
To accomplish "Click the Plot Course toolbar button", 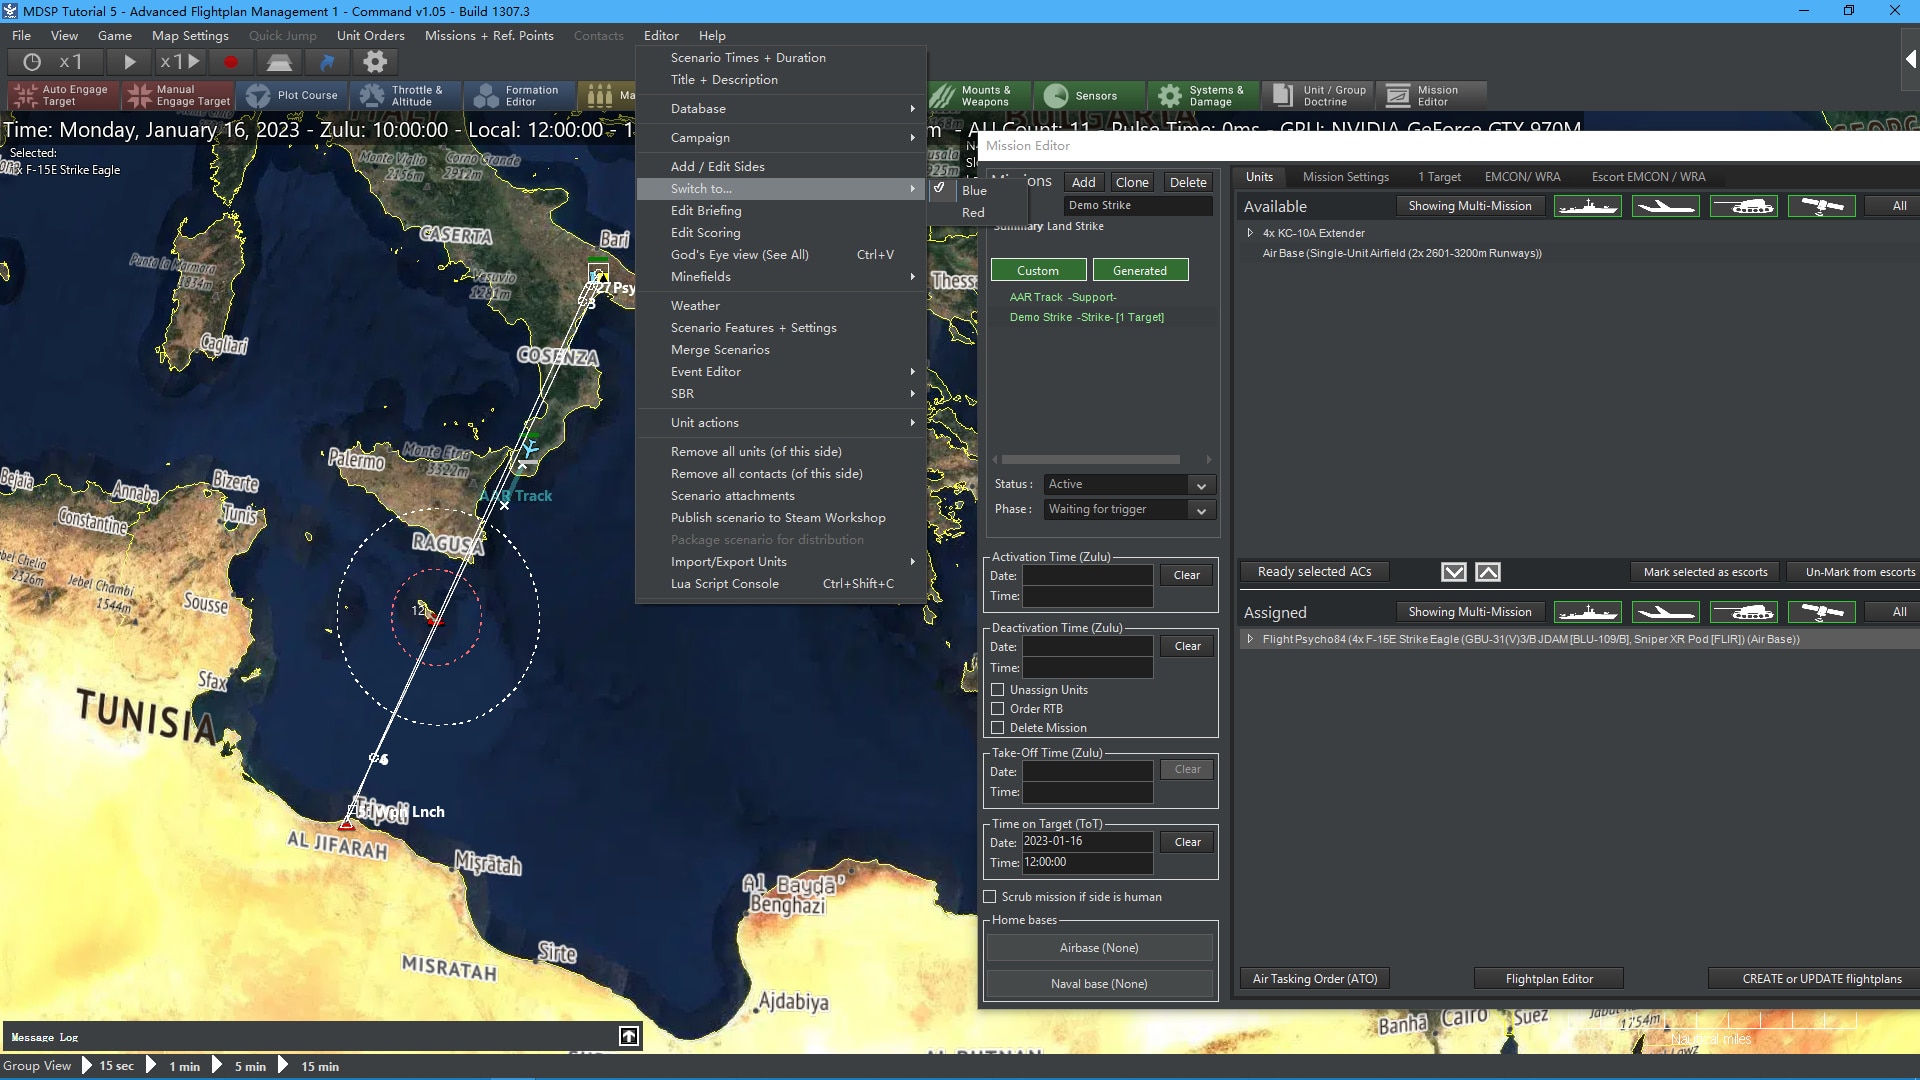I will pos(294,95).
